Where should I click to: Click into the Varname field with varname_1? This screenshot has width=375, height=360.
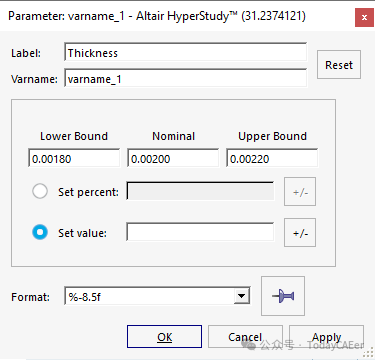(185, 78)
